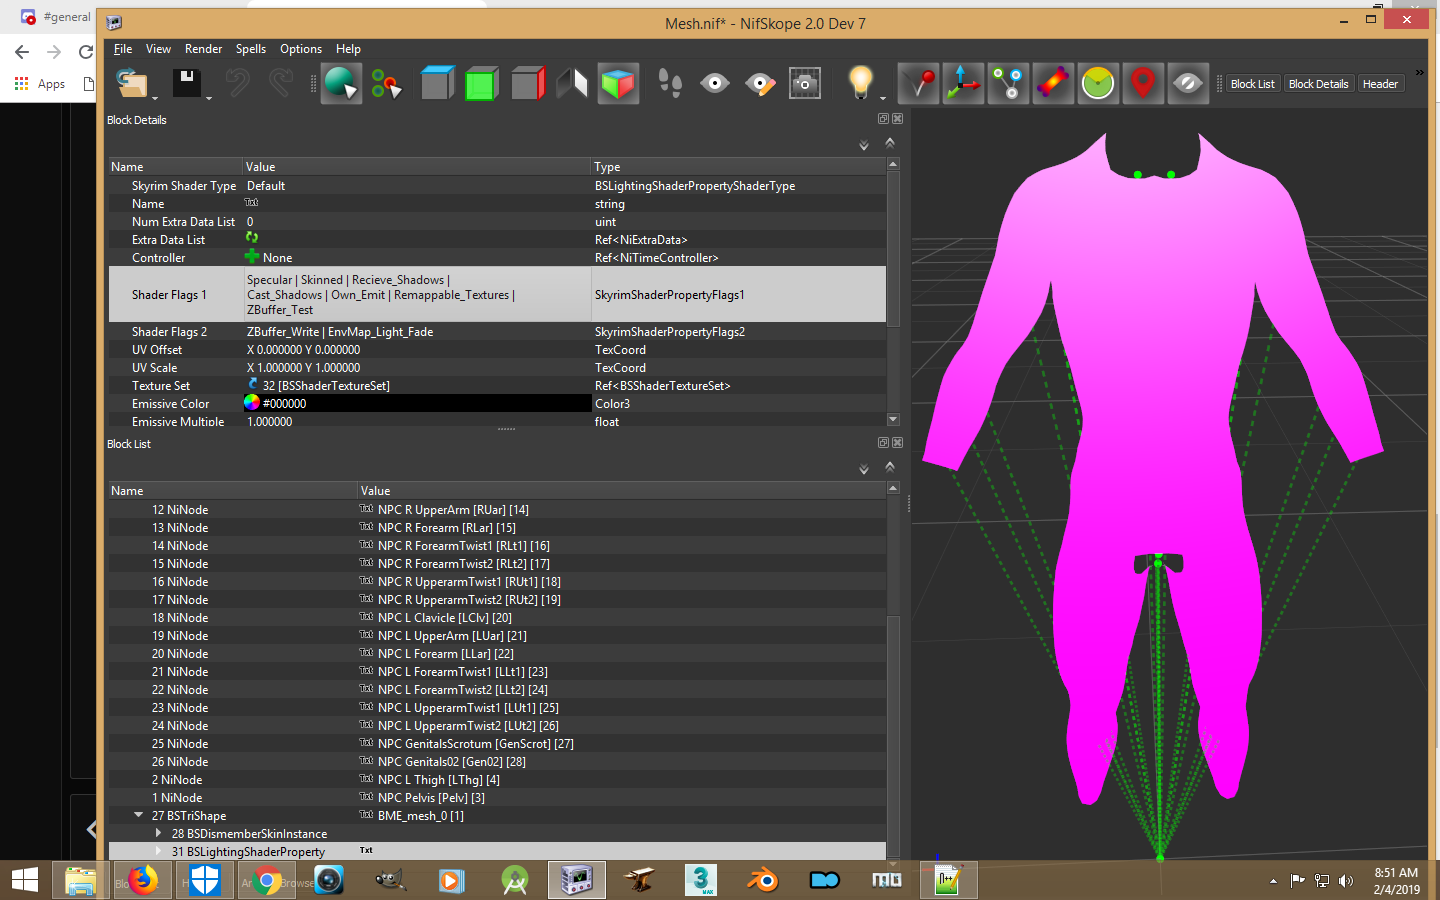1440x900 pixels.
Task: Redo using the right curved arrow icon
Action: coord(281,83)
